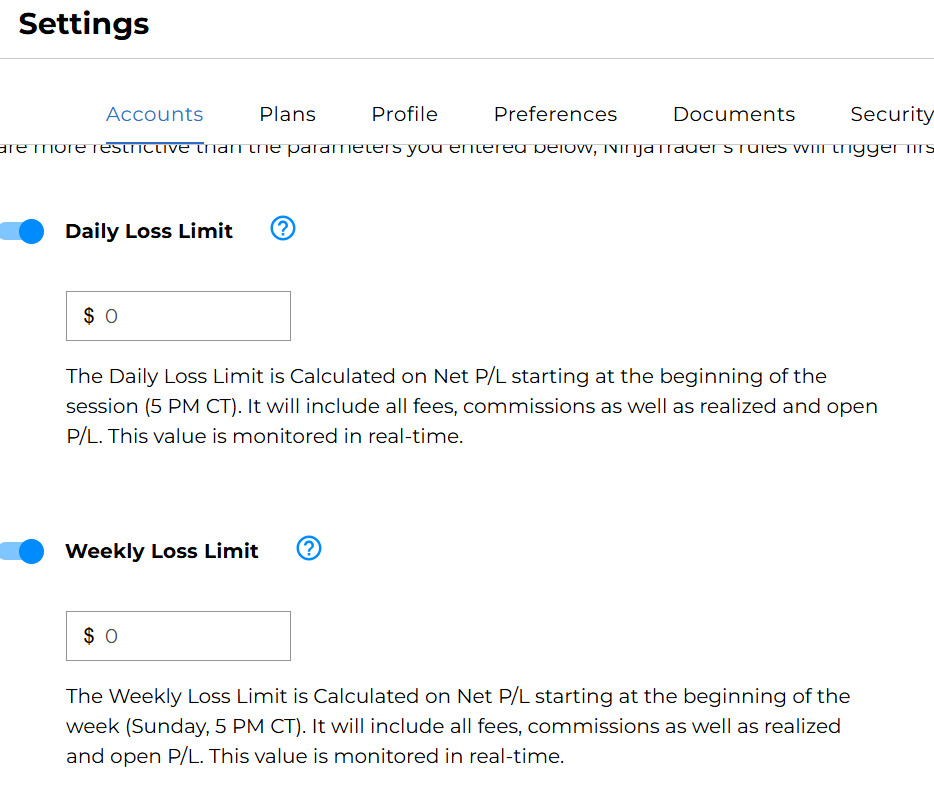Go to the Profile tab
This screenshot has height=805, width=934.
[x=404, y=114]
